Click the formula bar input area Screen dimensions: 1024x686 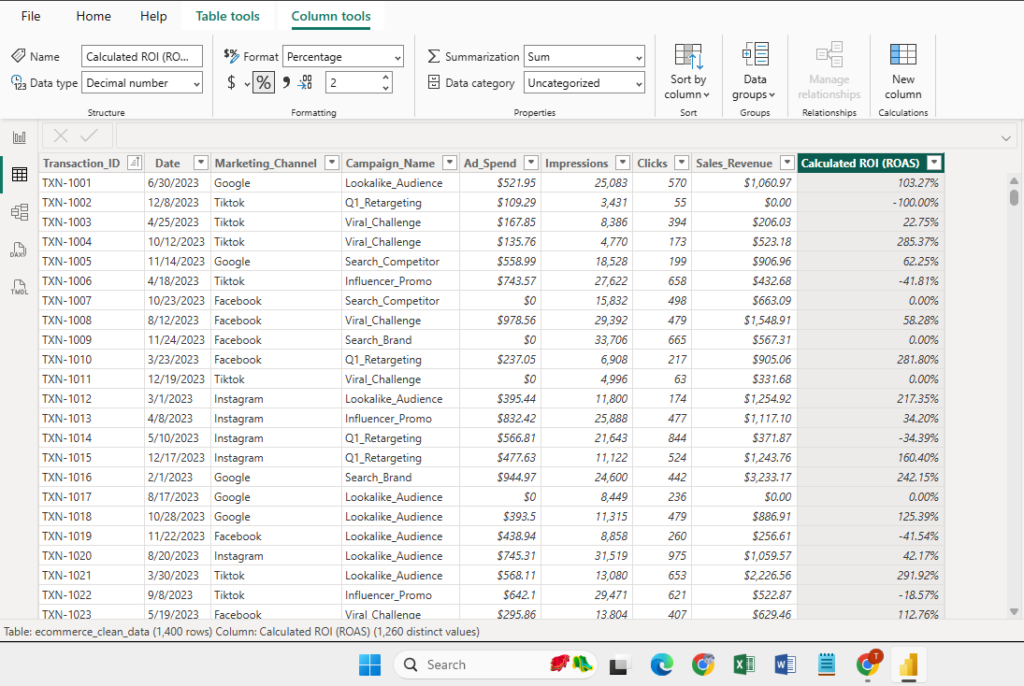click(555, 136)
